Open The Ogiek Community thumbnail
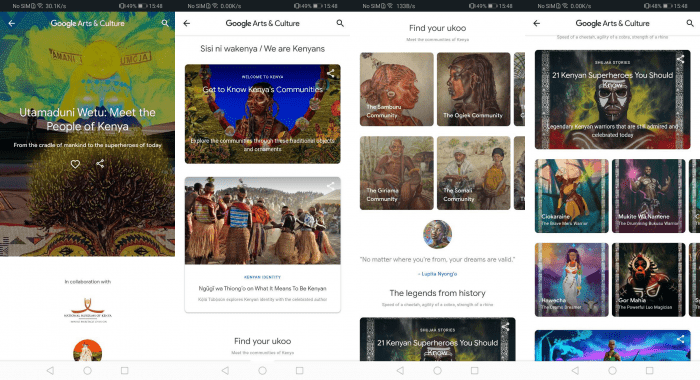 coord(474,89)
